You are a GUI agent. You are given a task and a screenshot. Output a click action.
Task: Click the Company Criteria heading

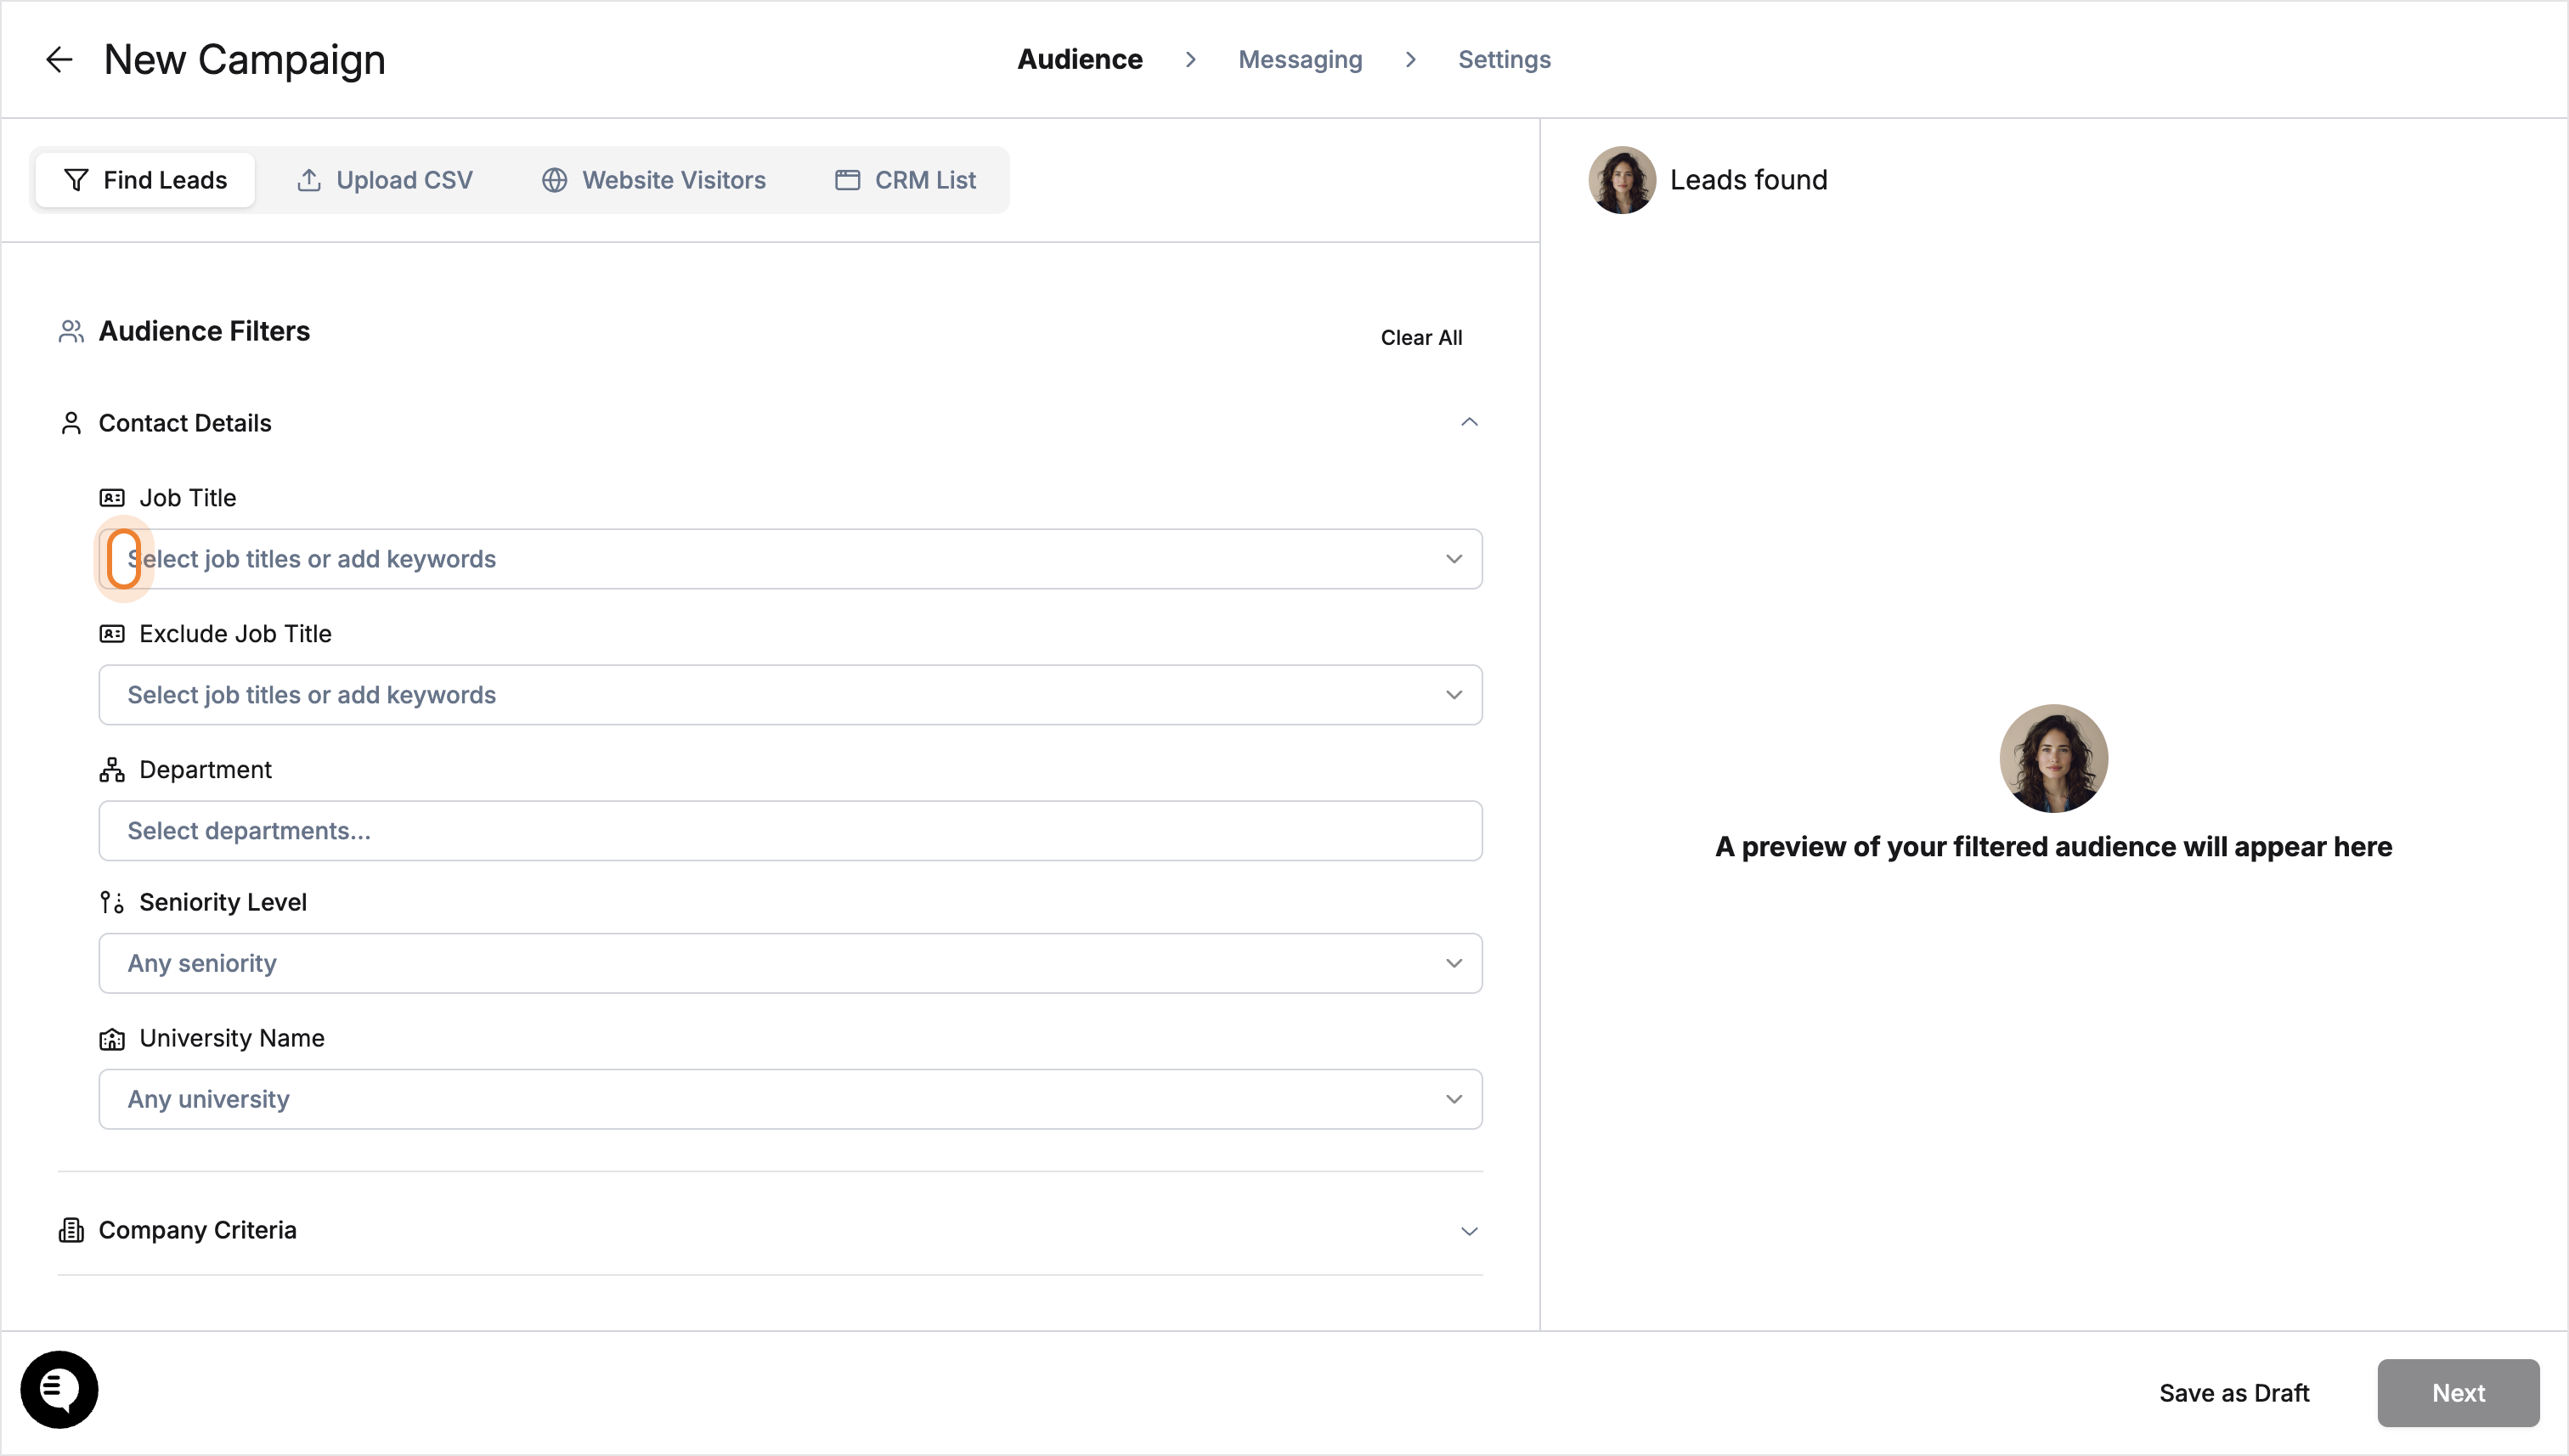[x=197, y=1230]
